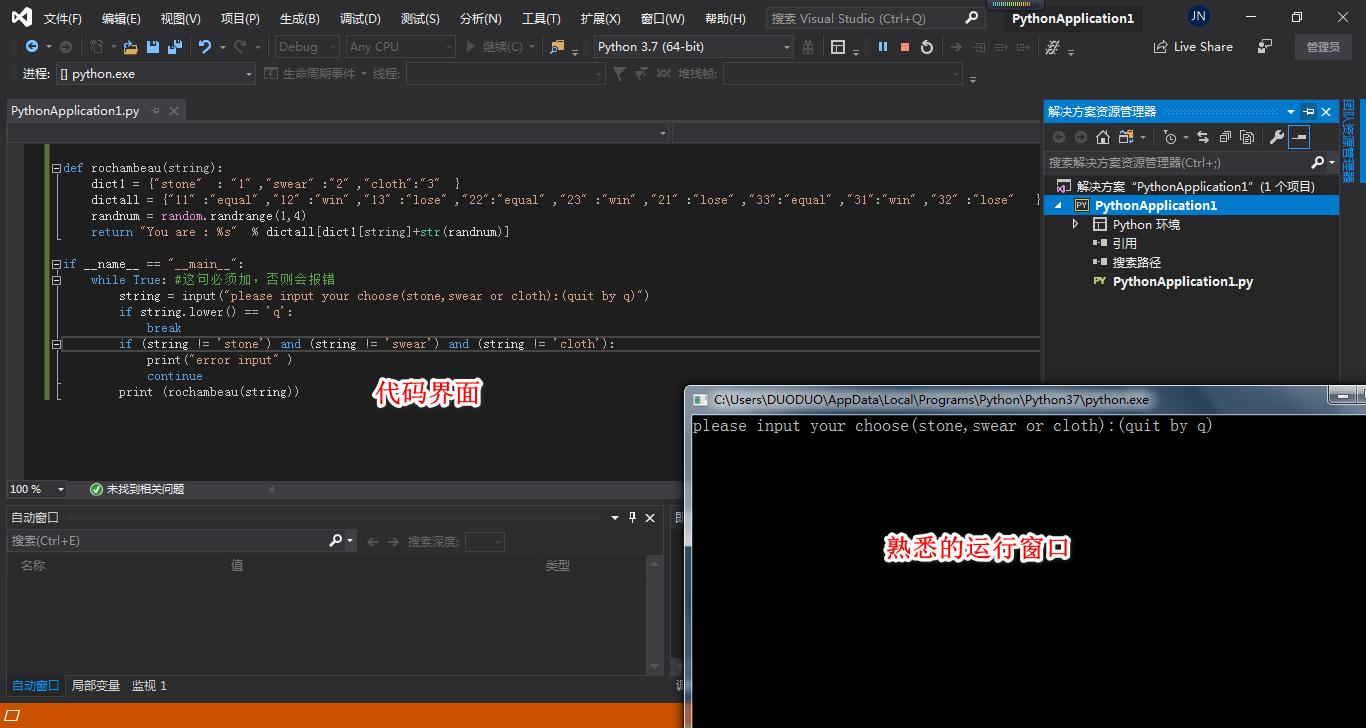Open properties via Solution Explorer wrench icon
Image resolution: width=1366 pixels, height=728 pixels.
click(1276, 137)
